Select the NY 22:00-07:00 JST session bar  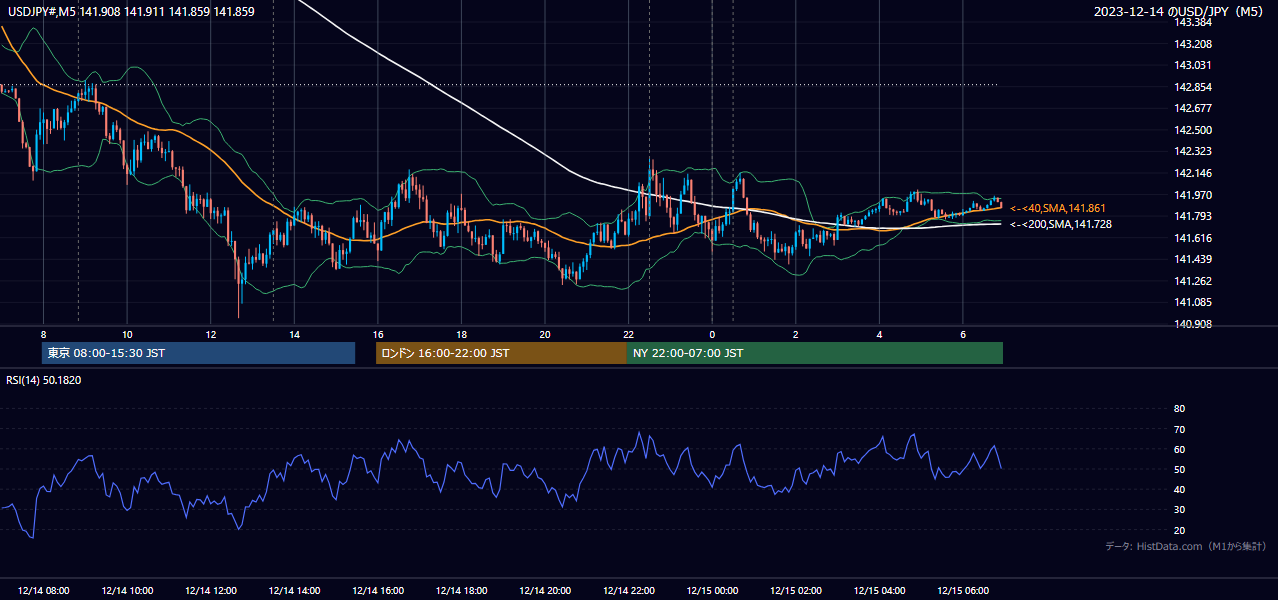815,353
